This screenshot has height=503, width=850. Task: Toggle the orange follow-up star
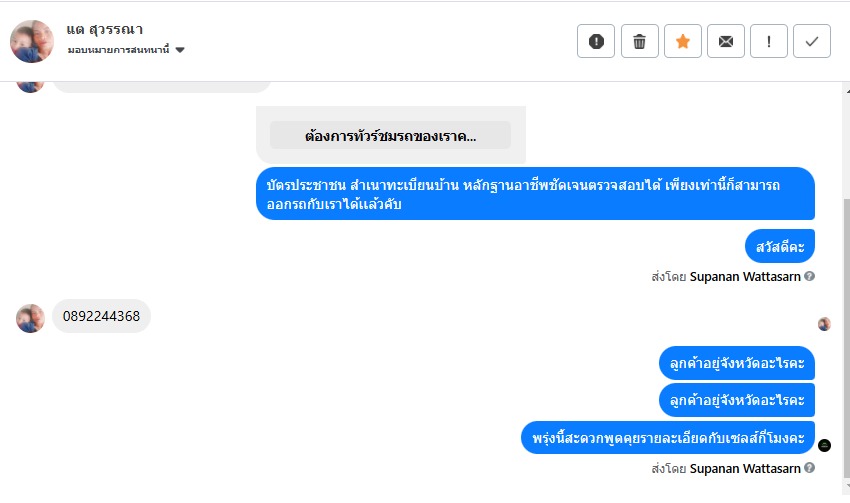pyautogui.click(x=683, y=41)
